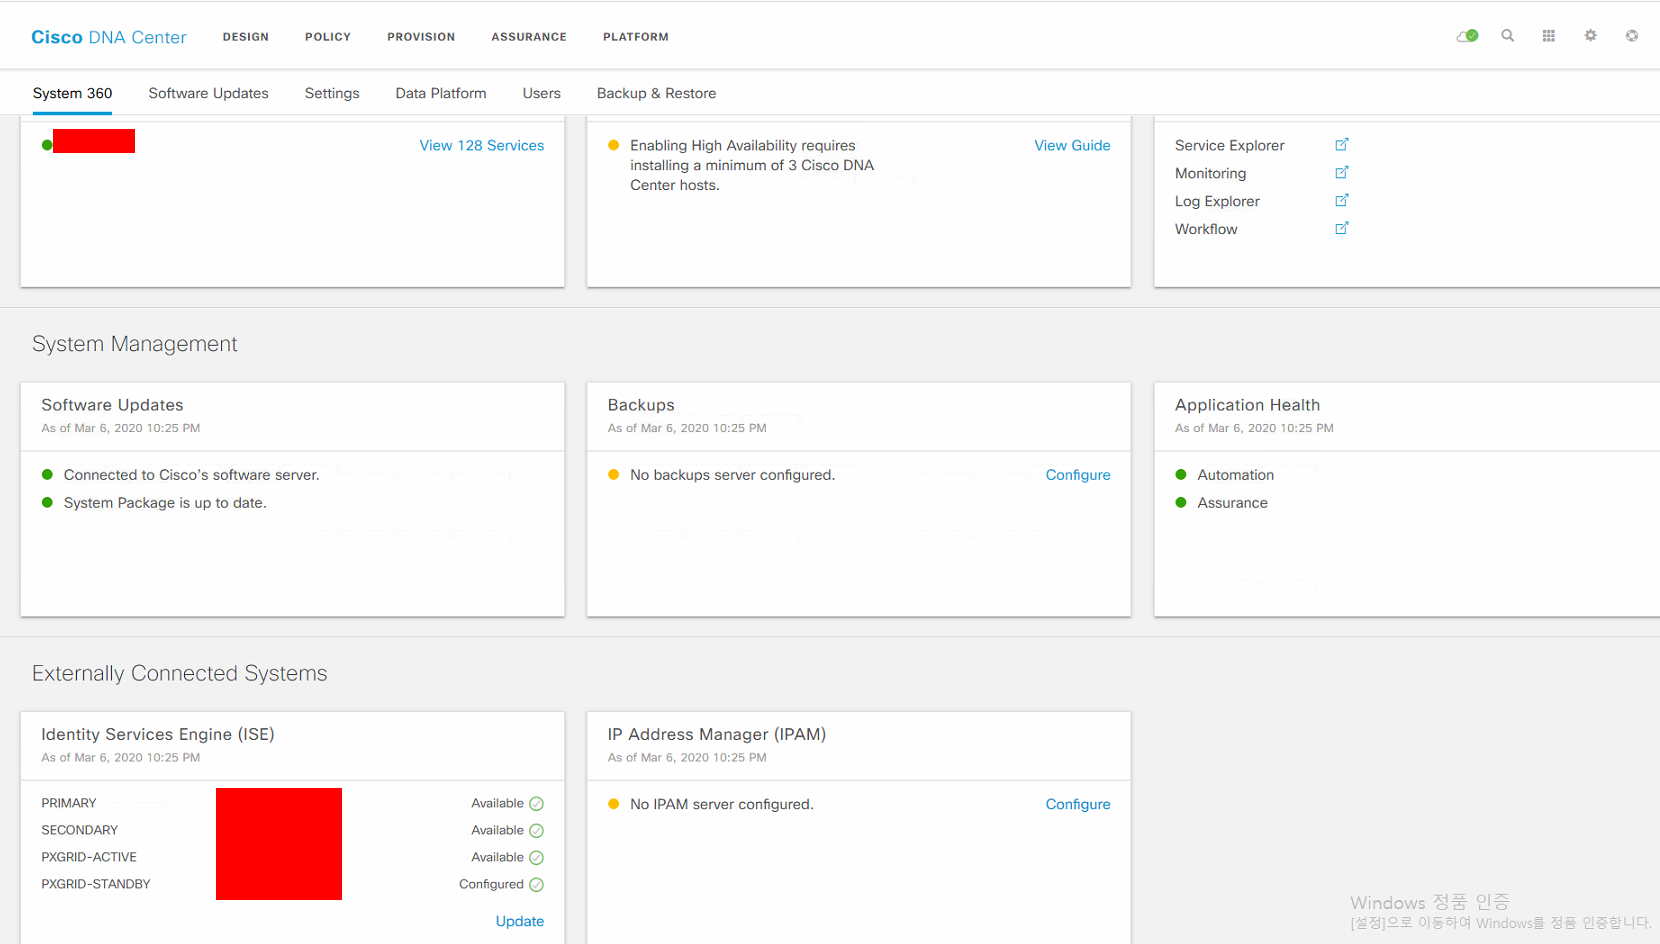Click Update in the ISE card

[520, 921]
